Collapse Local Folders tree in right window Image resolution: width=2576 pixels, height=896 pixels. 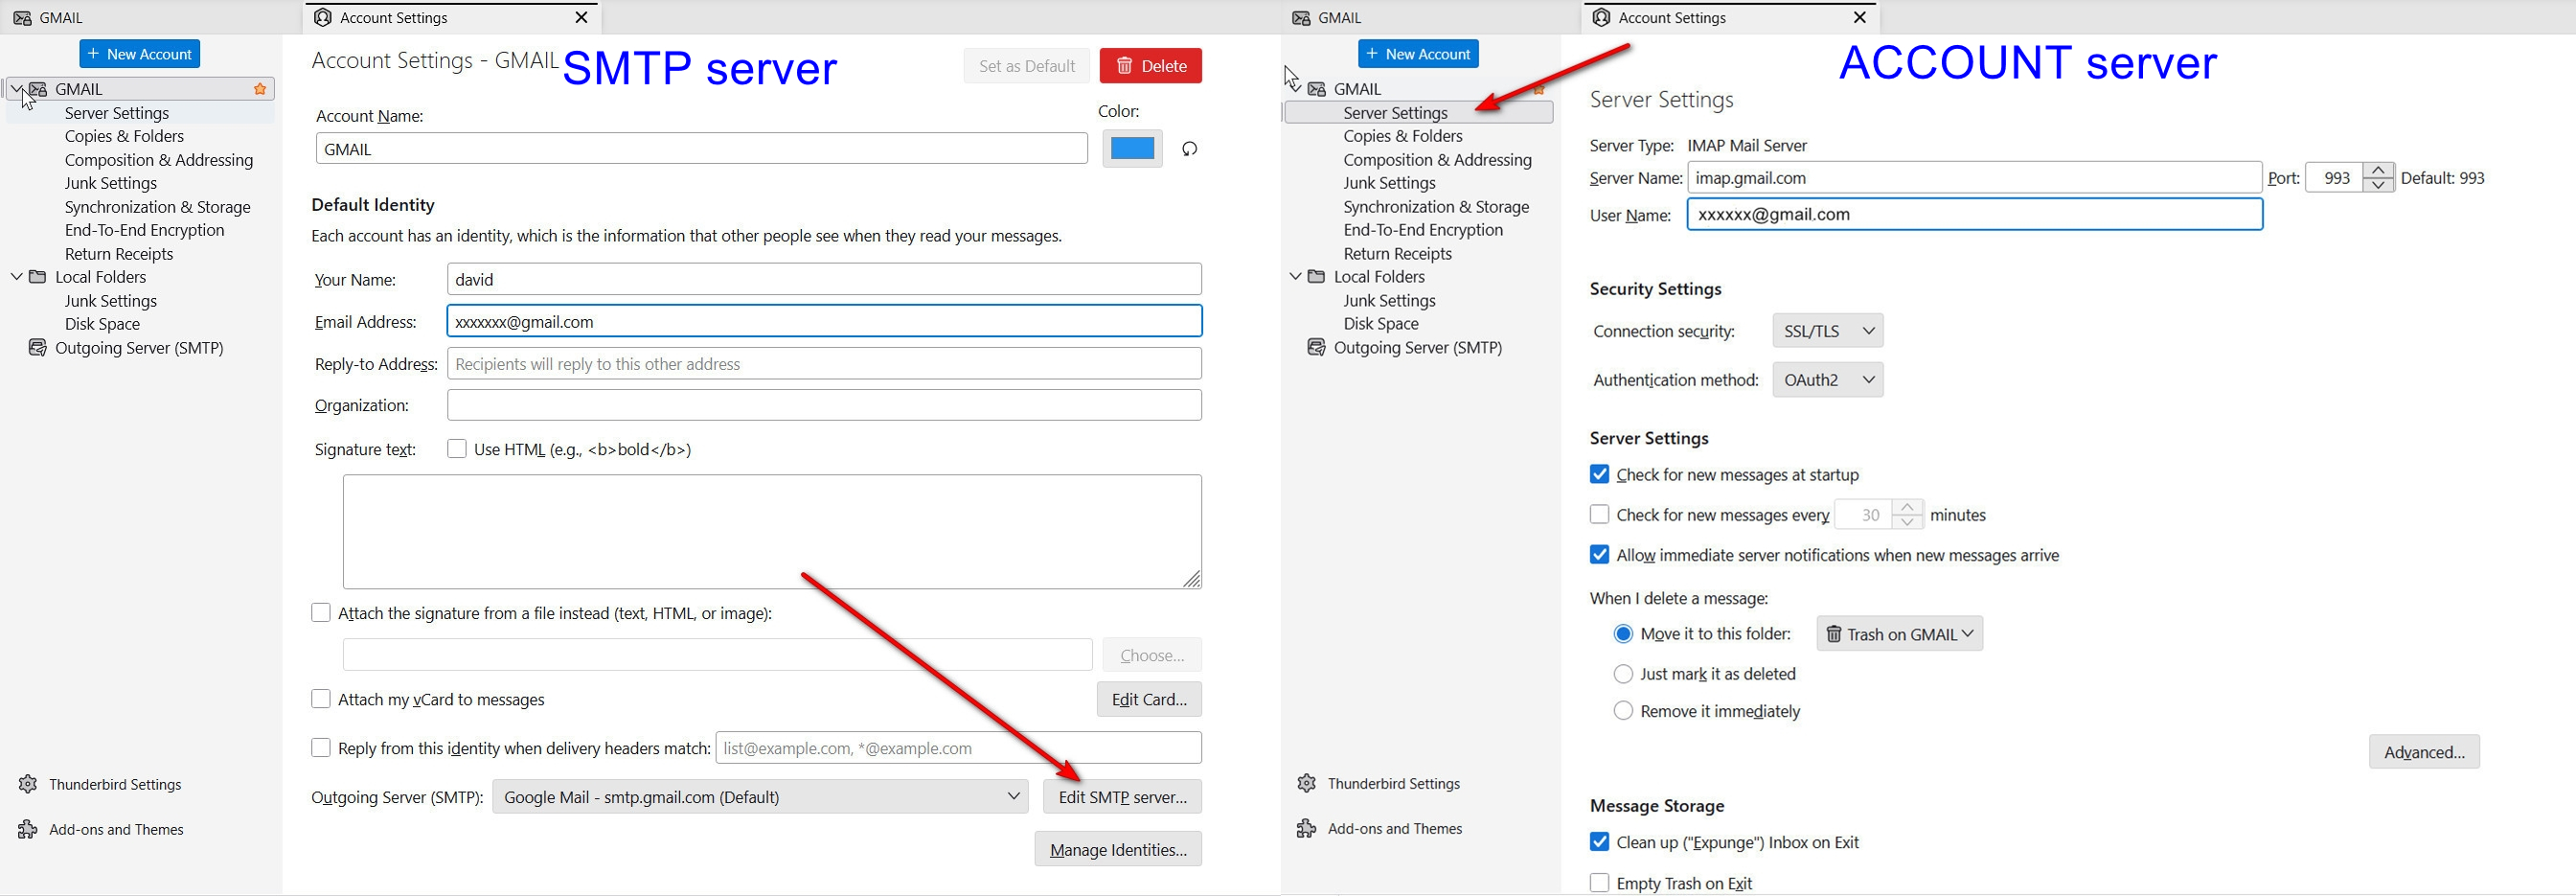(1296, 277)
